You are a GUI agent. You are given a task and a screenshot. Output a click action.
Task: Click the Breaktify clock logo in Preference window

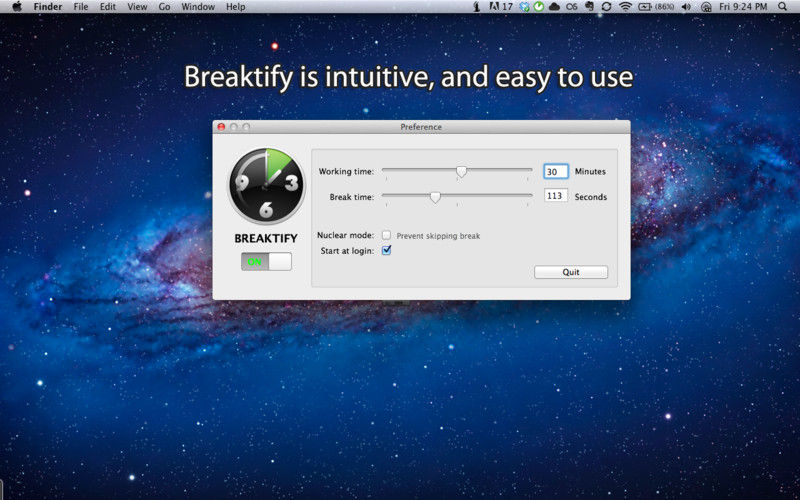coord(266,185)
